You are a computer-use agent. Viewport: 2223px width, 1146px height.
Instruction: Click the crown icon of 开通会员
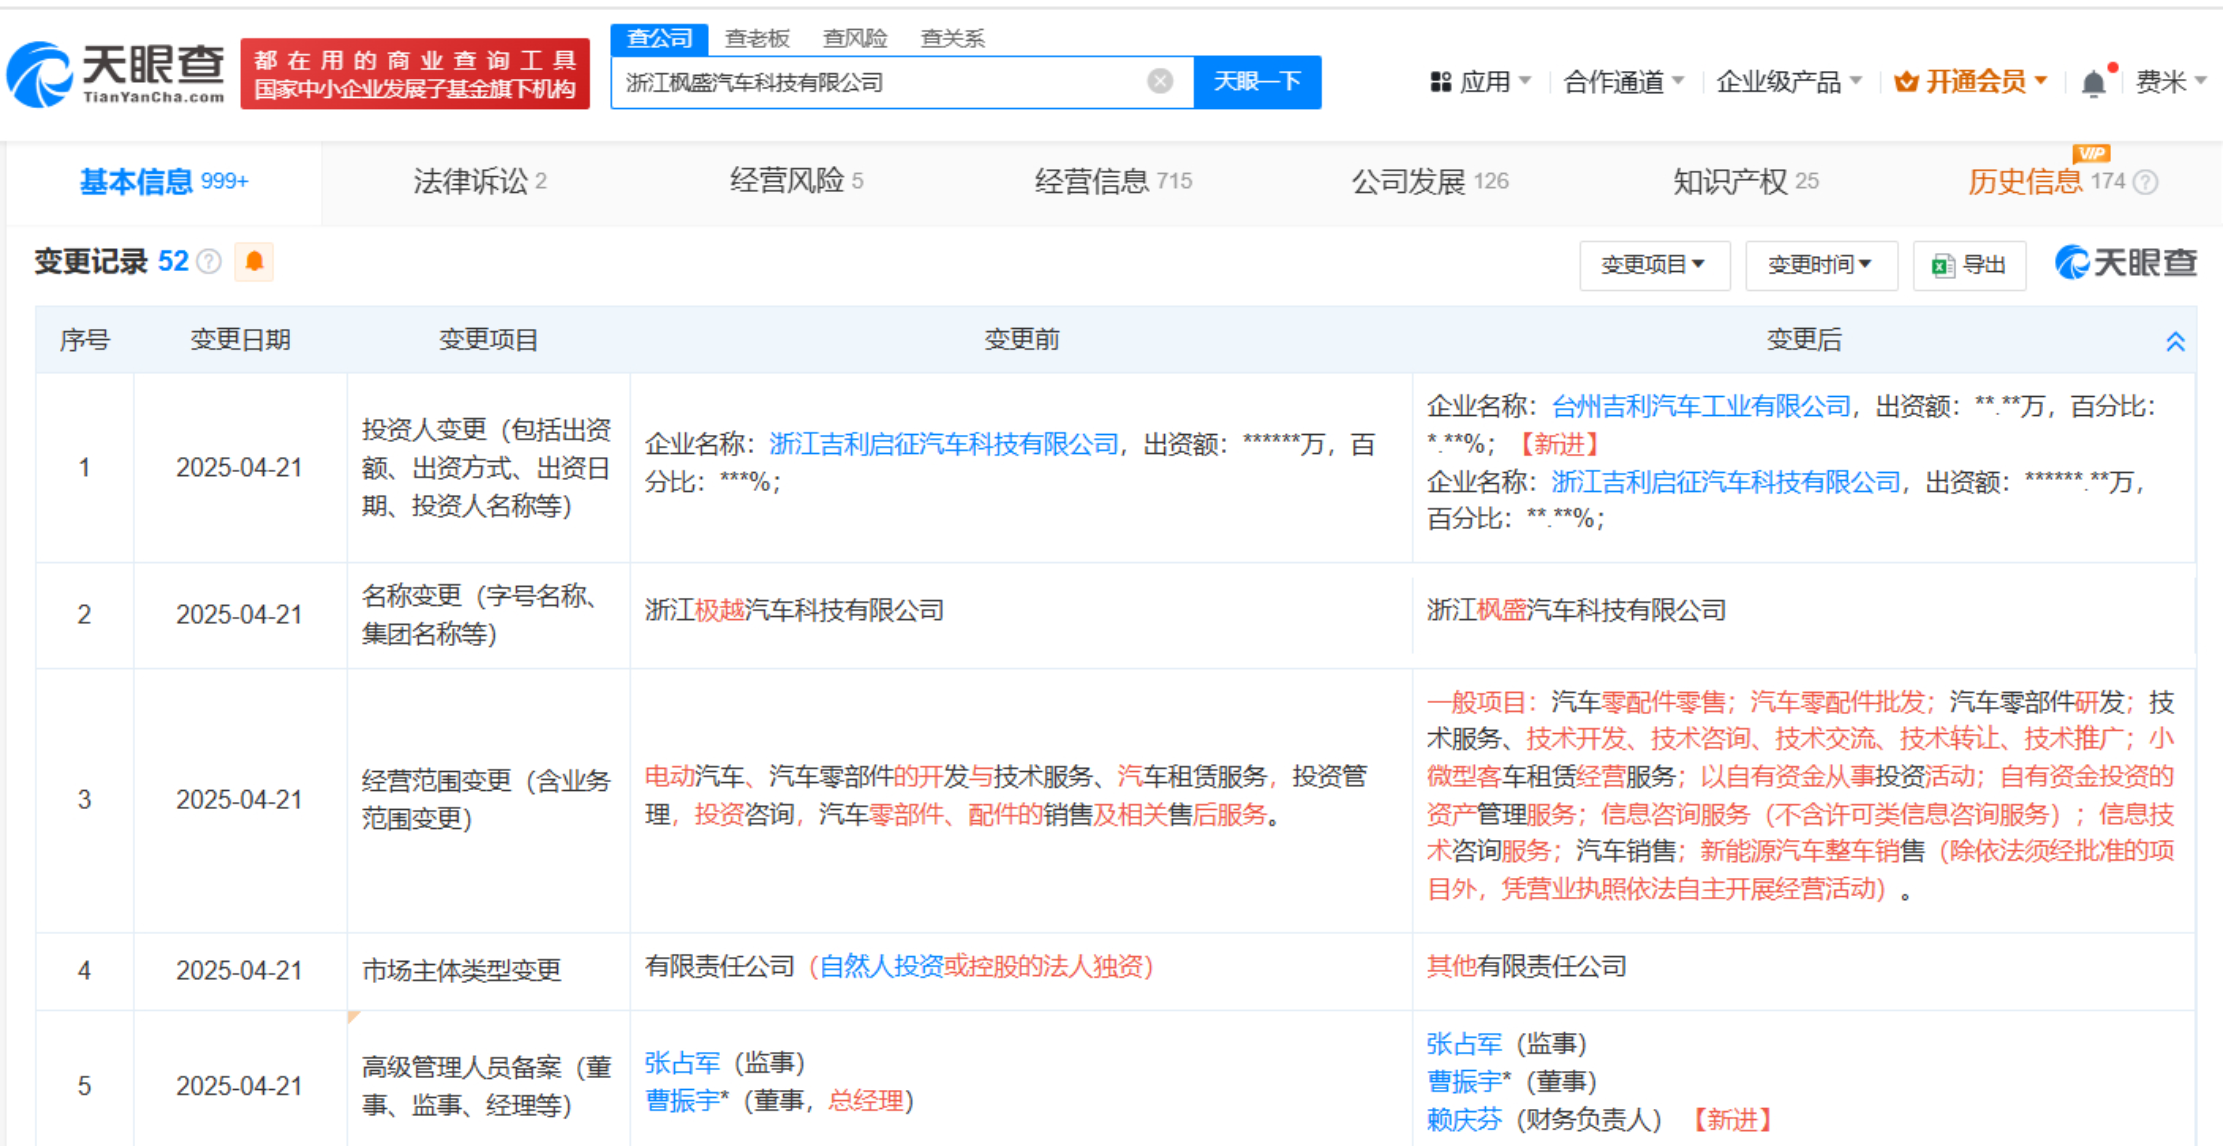[1906, 82]
